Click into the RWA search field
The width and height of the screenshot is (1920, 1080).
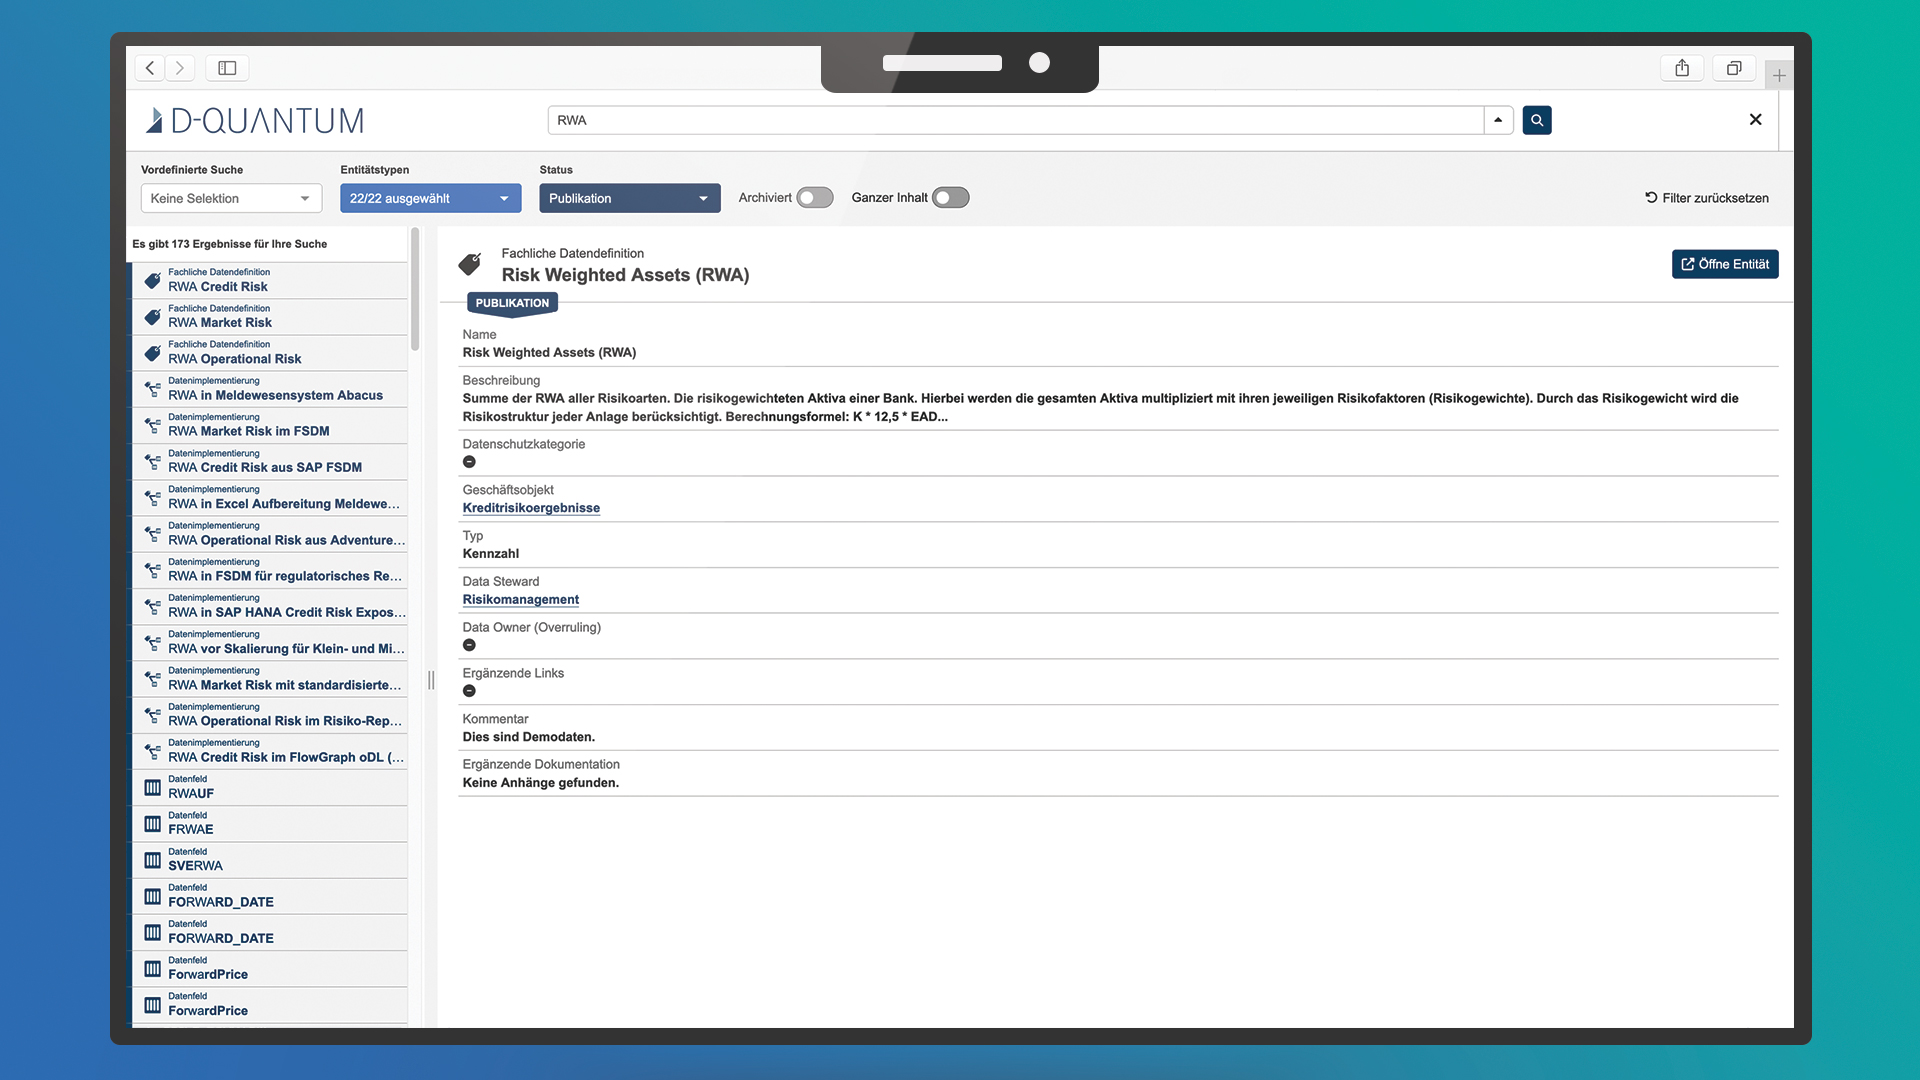click(x=1015, y=120)
